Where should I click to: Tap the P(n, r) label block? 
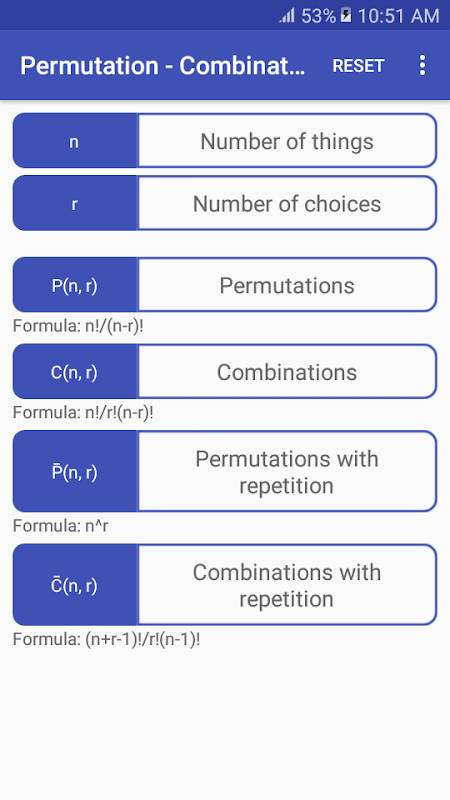pos(75,285)
